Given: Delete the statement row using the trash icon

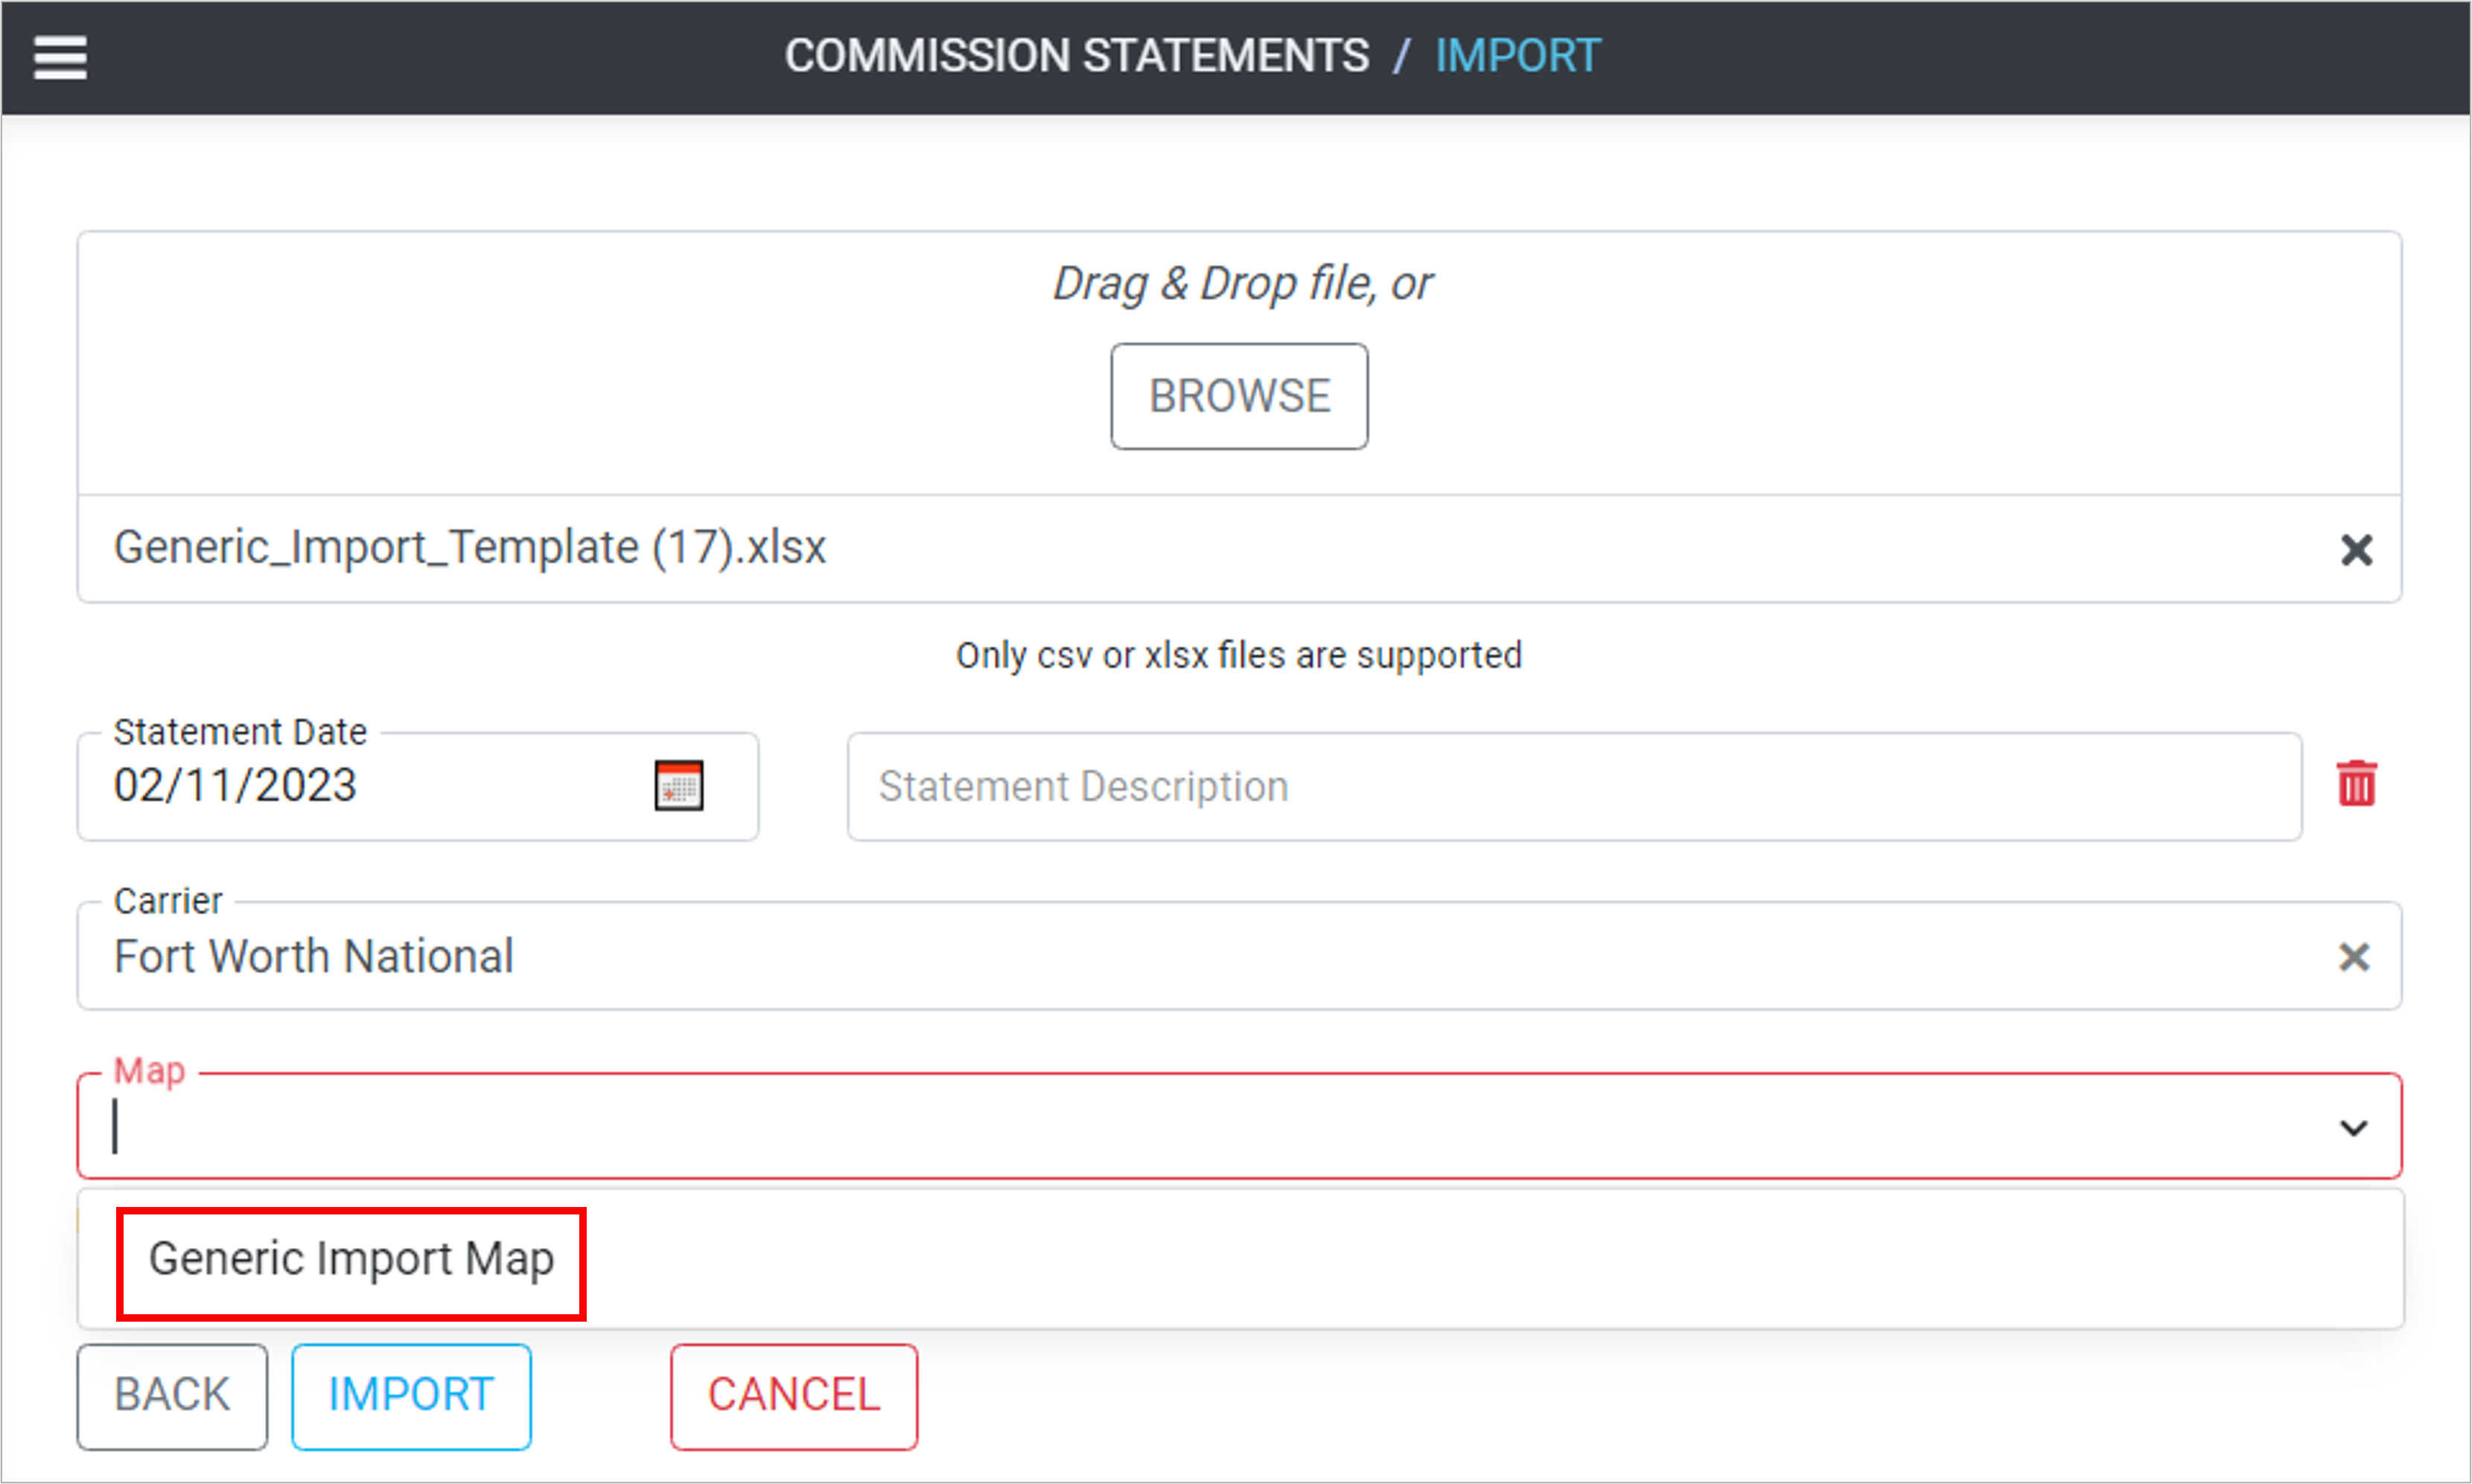Looking at the screenshot, I should (x=2356, y=784).
